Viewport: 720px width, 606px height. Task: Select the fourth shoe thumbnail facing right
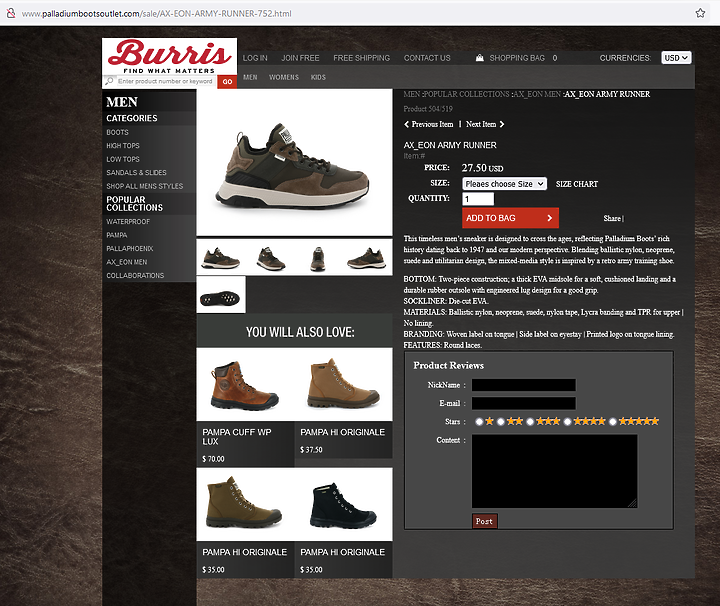[x=367, y=258]
